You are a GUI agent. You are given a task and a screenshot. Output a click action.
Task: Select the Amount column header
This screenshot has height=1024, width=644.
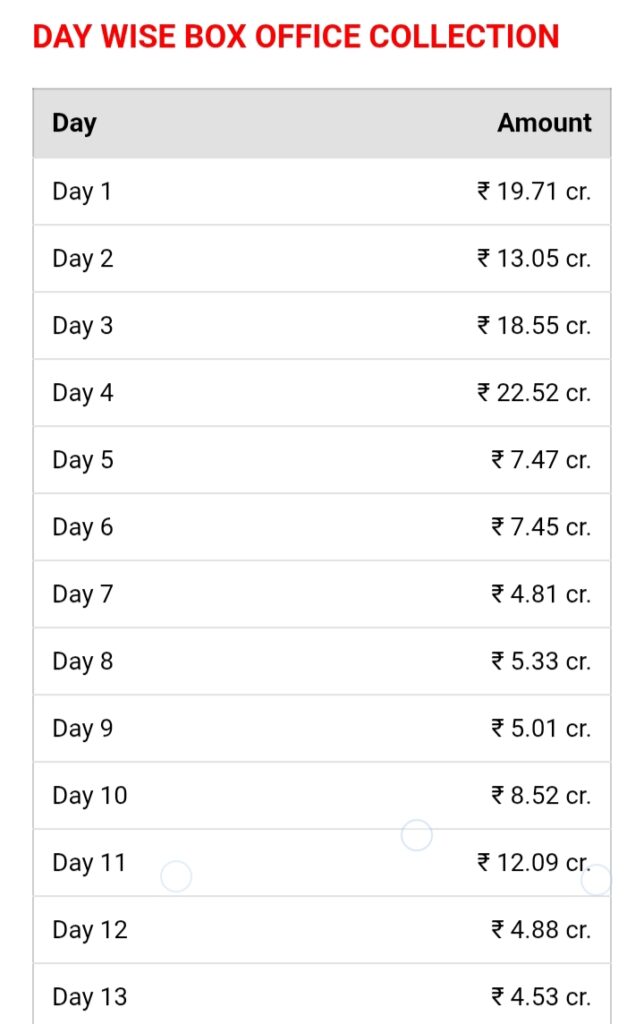click(544, 123)
